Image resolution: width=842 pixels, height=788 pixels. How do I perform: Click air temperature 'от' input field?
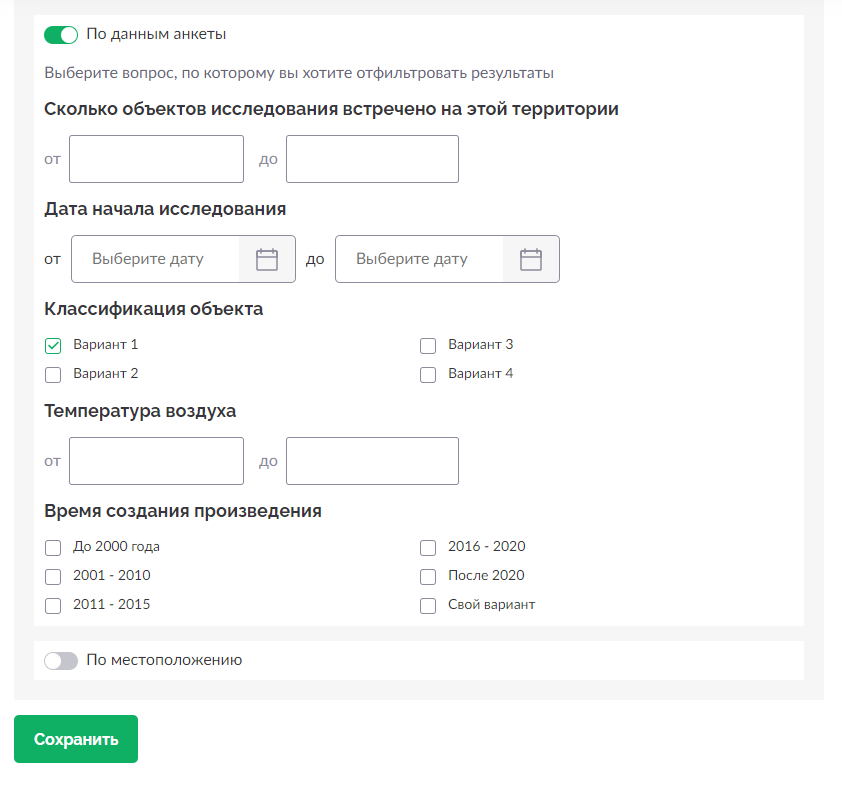[156, 461]
